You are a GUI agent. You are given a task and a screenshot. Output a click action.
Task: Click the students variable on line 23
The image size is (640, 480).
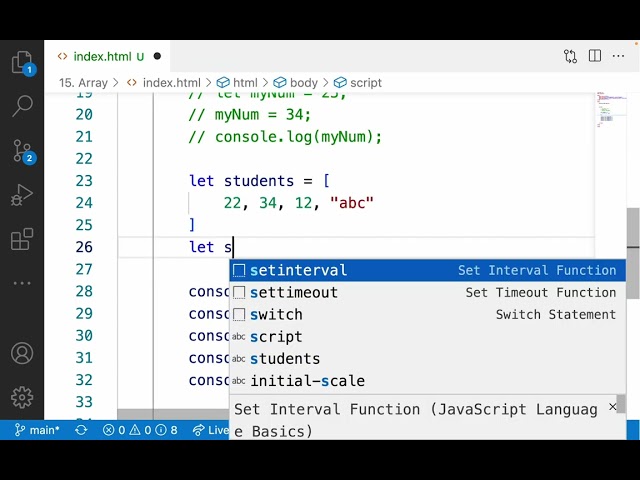pos(259,180)
